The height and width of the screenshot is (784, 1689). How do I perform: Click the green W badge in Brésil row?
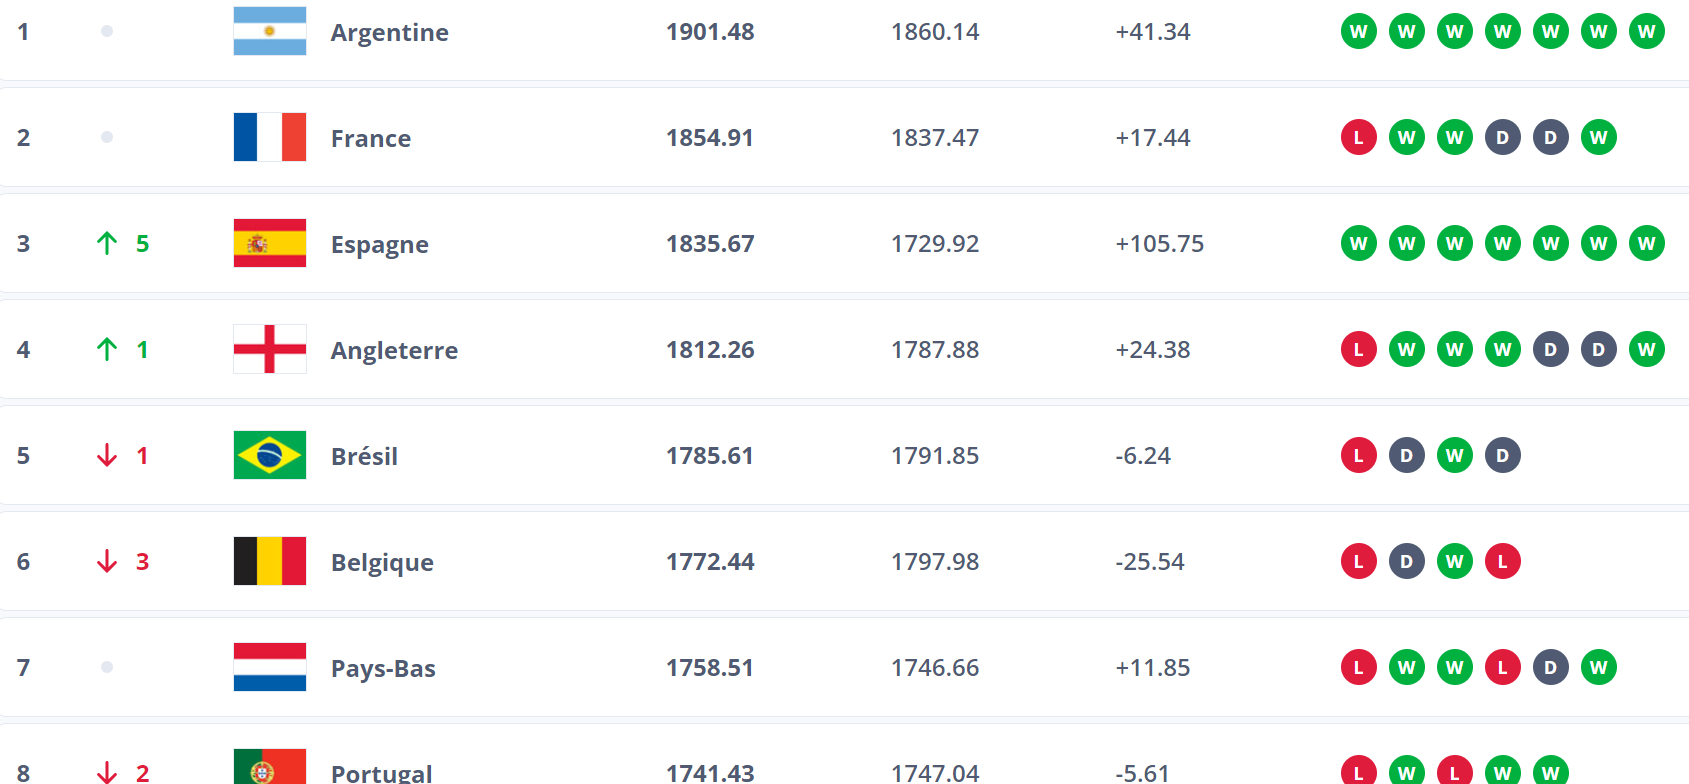pos(1454,455)
